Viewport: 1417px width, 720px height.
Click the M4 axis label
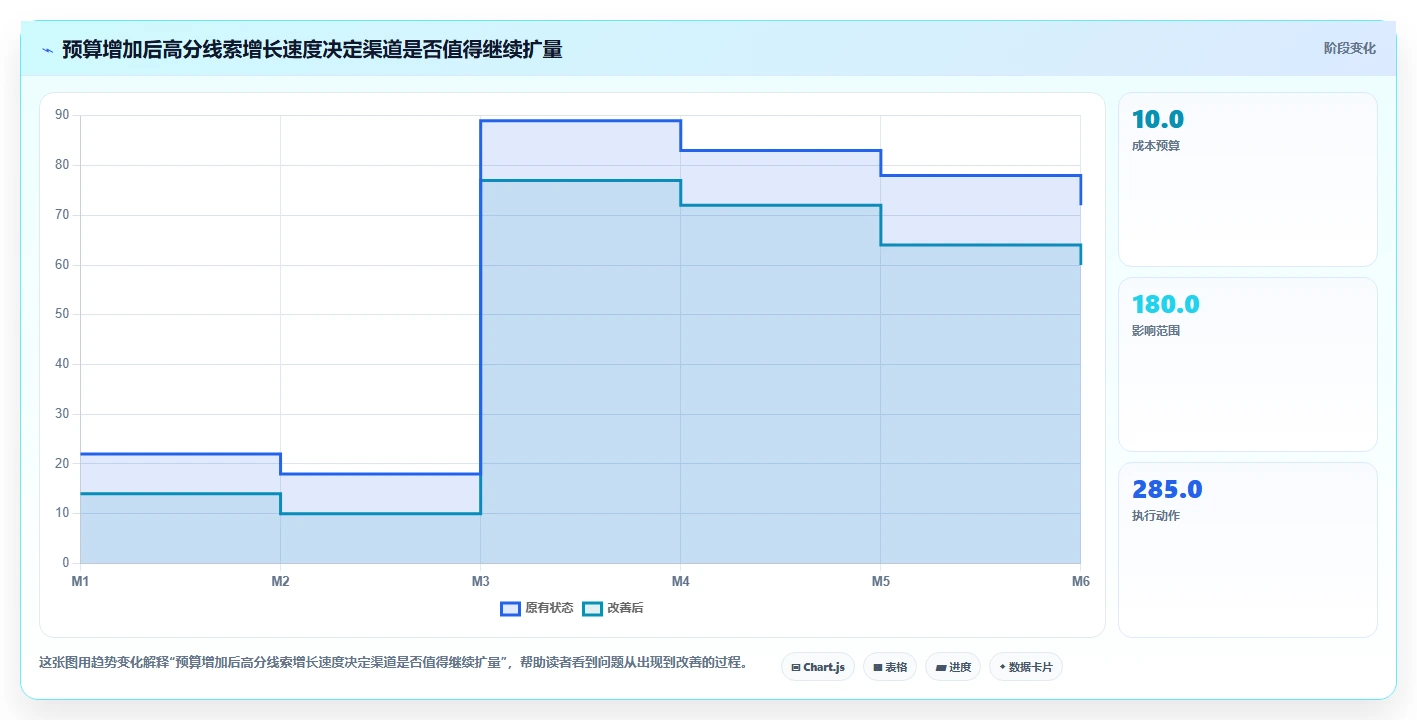tap(680, 581)
